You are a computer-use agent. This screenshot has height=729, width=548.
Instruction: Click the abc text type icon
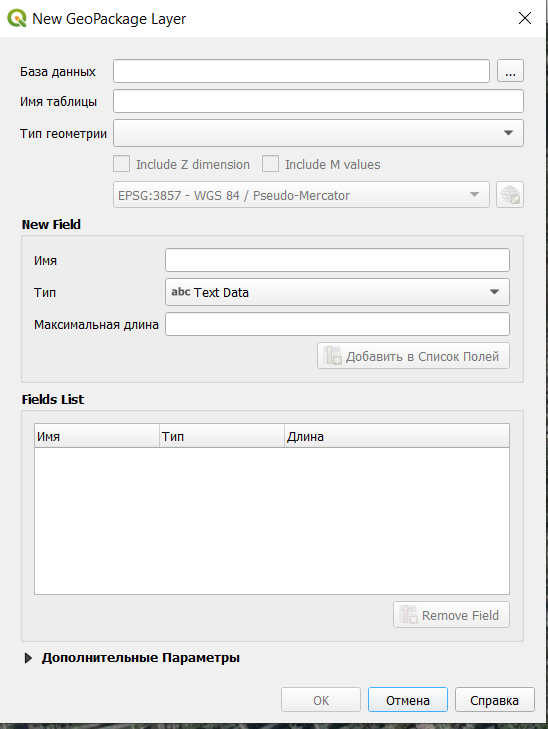click(181, 292)
